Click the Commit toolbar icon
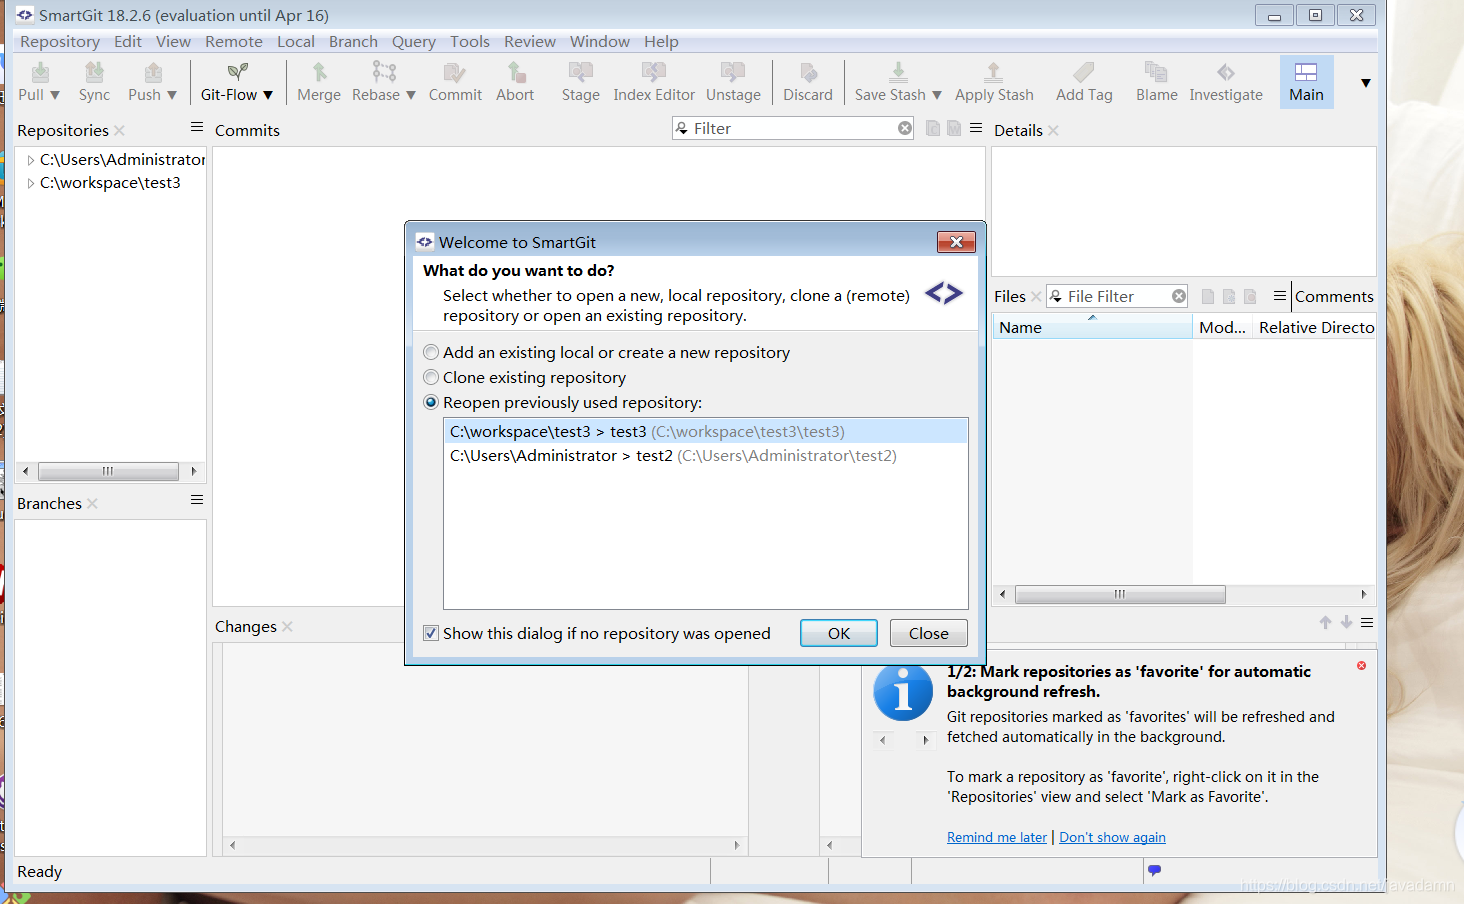The height and width of the screenshot is (904, 1464). tap(455, 73)
